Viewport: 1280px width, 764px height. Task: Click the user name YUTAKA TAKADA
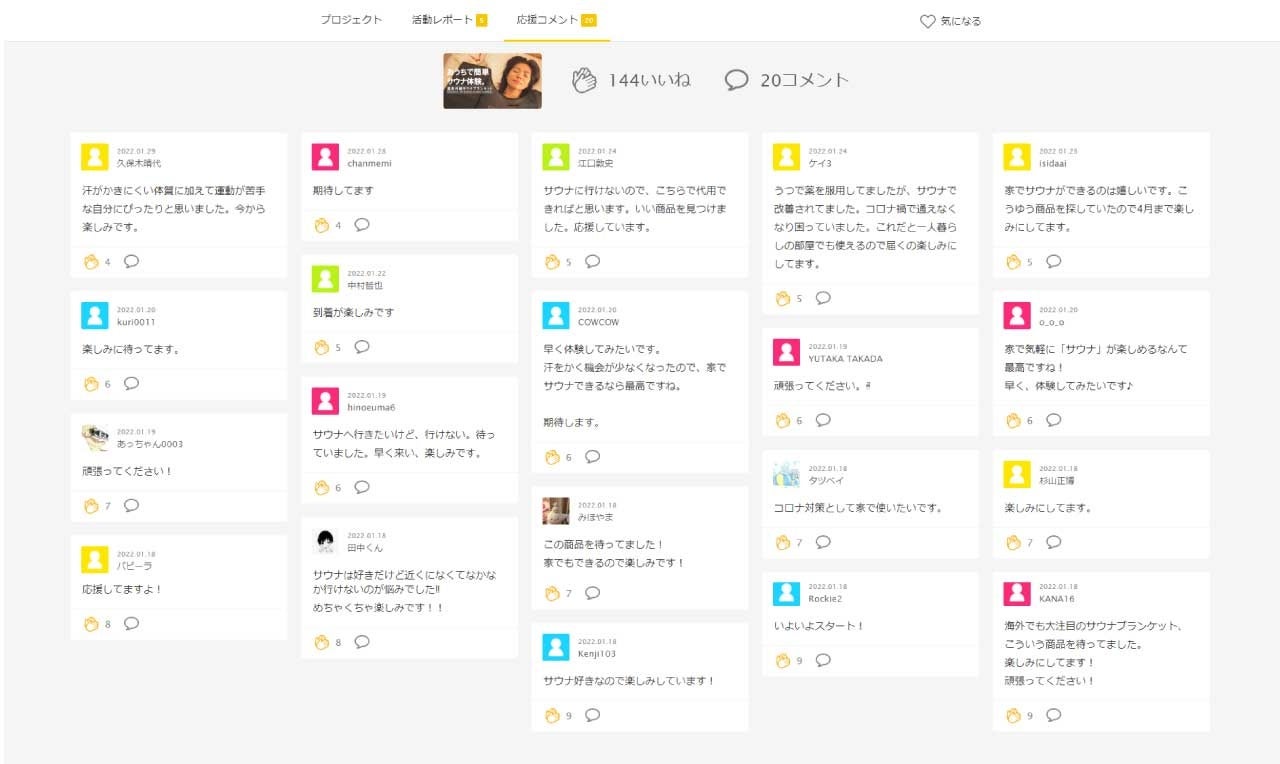pos(845,359)
